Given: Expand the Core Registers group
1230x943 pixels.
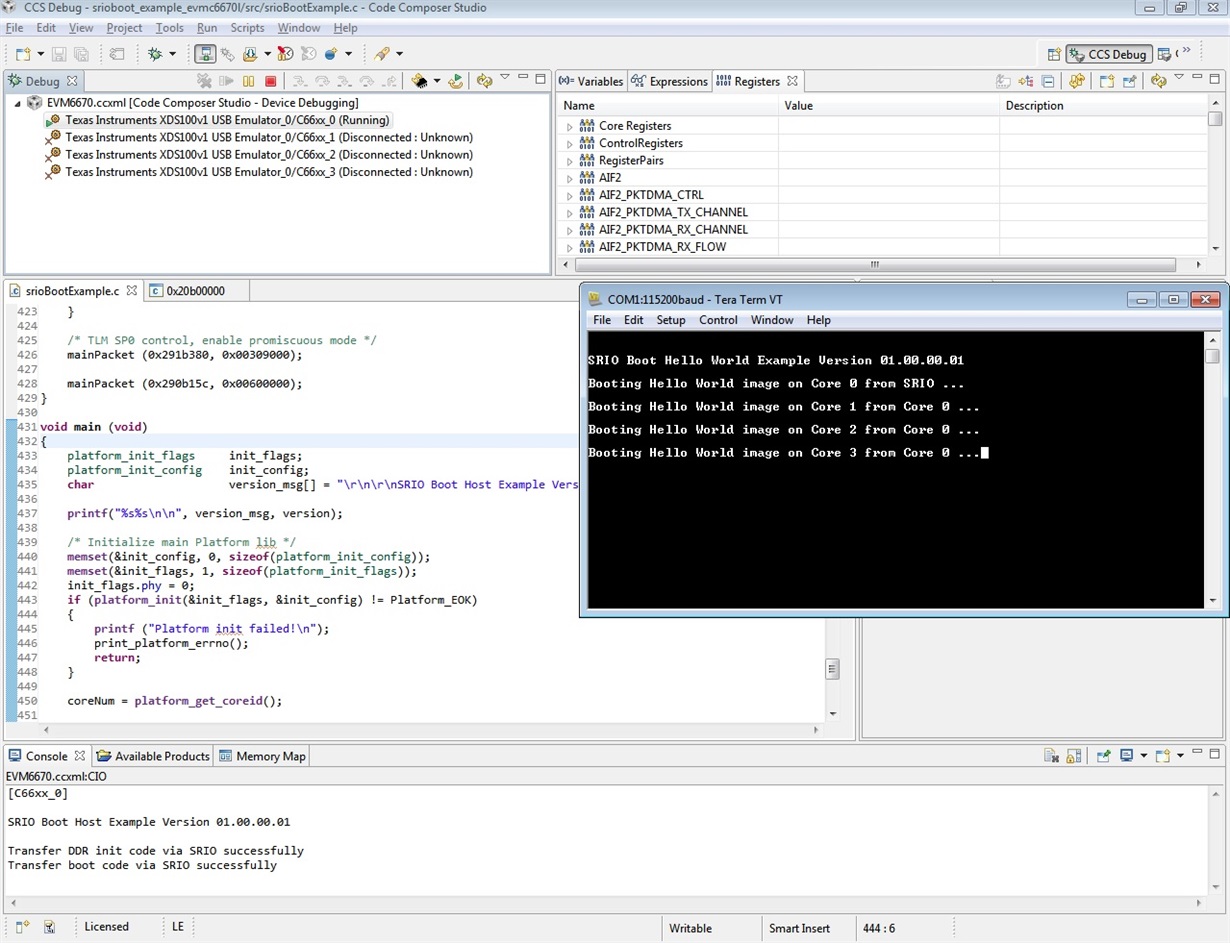Looking at the screenshot, I should click(570, 126).
